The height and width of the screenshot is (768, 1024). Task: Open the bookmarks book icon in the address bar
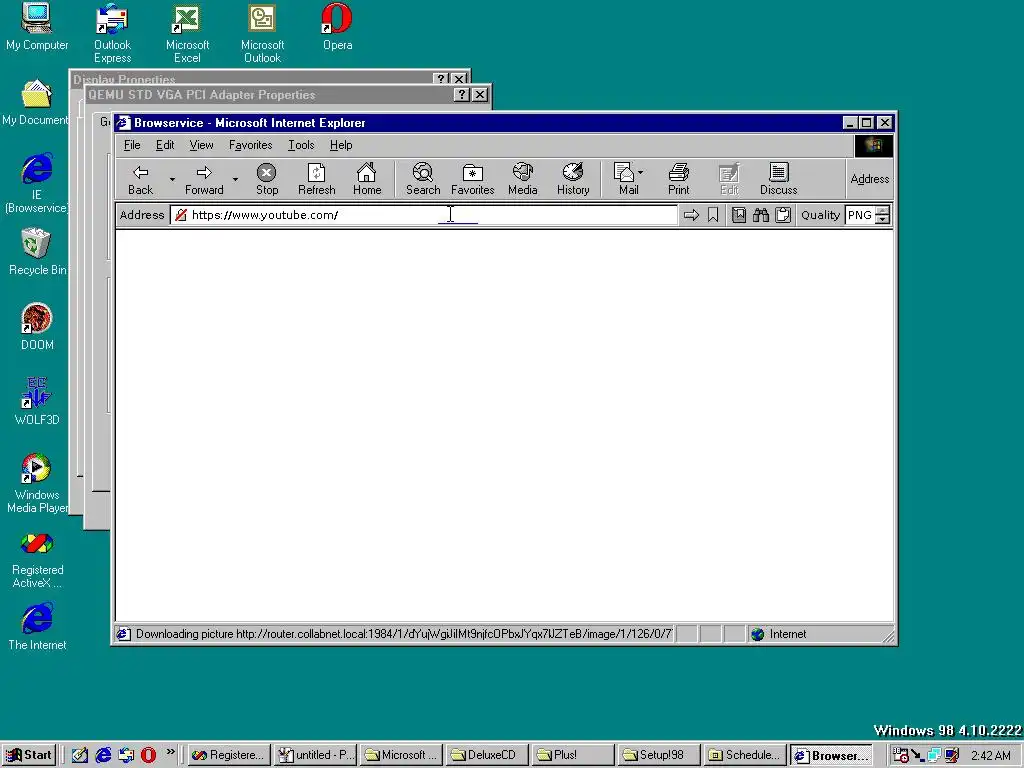point(739,215)
